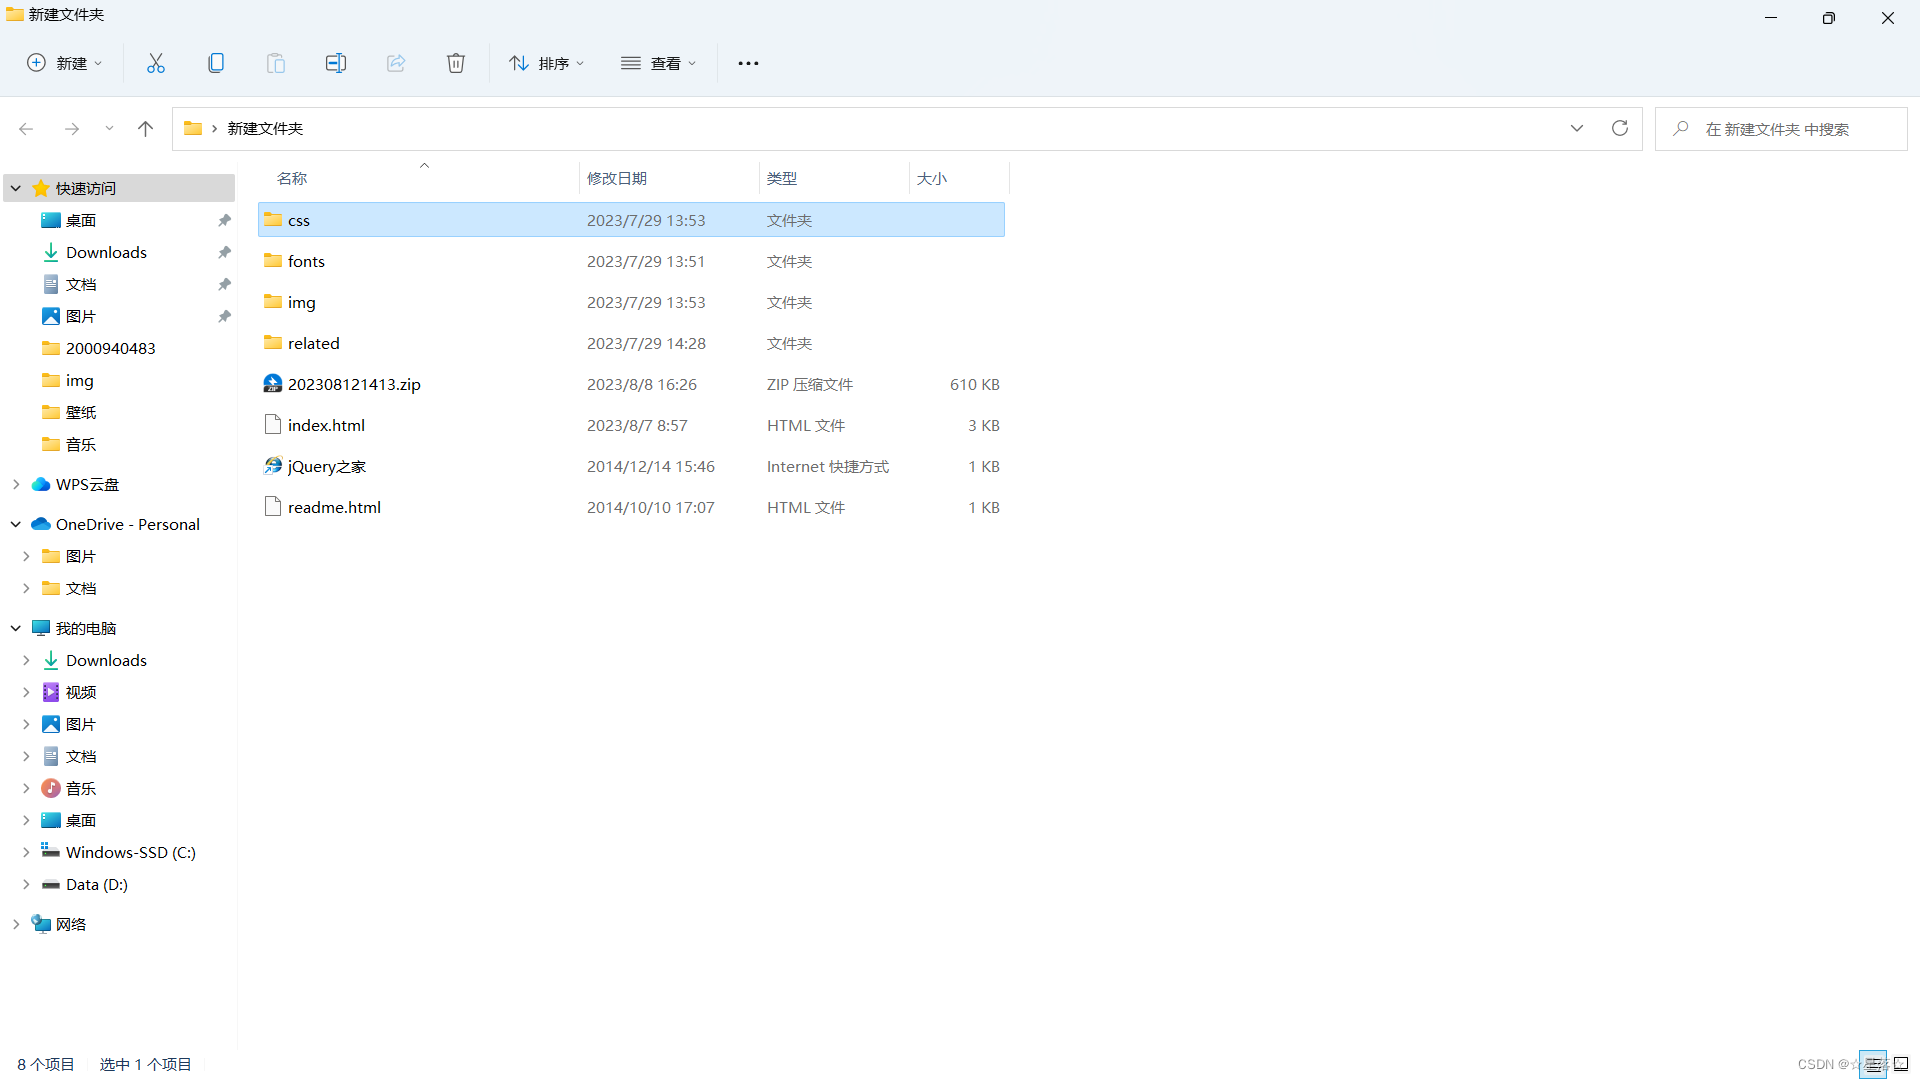Click the Copy icon in toolbar
The width and height of the screenshot is (1920, 1080).
click(216, 63)
